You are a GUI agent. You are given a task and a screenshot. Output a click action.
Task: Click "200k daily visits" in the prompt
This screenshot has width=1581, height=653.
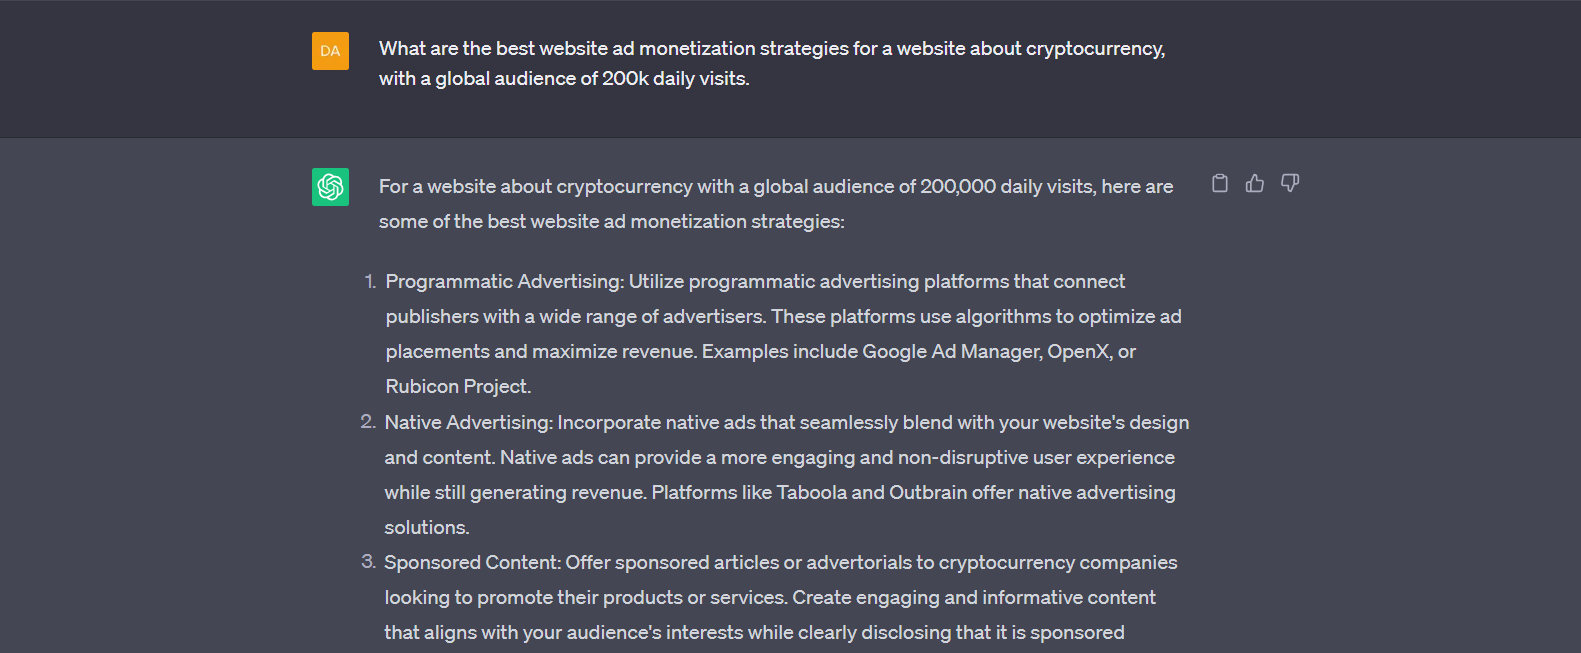coord(674,79)
